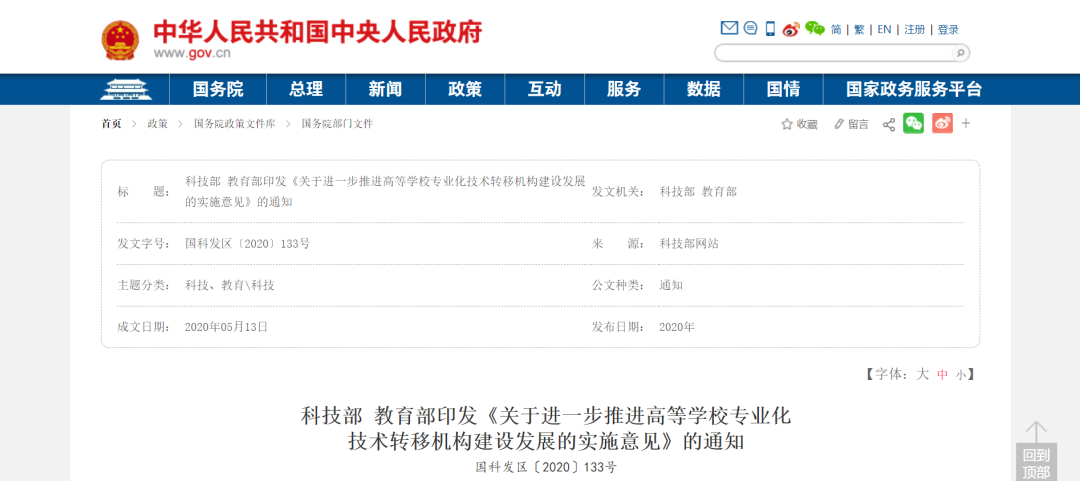
Task: Open the mobile phone version icon
Action: click(770, 28)
